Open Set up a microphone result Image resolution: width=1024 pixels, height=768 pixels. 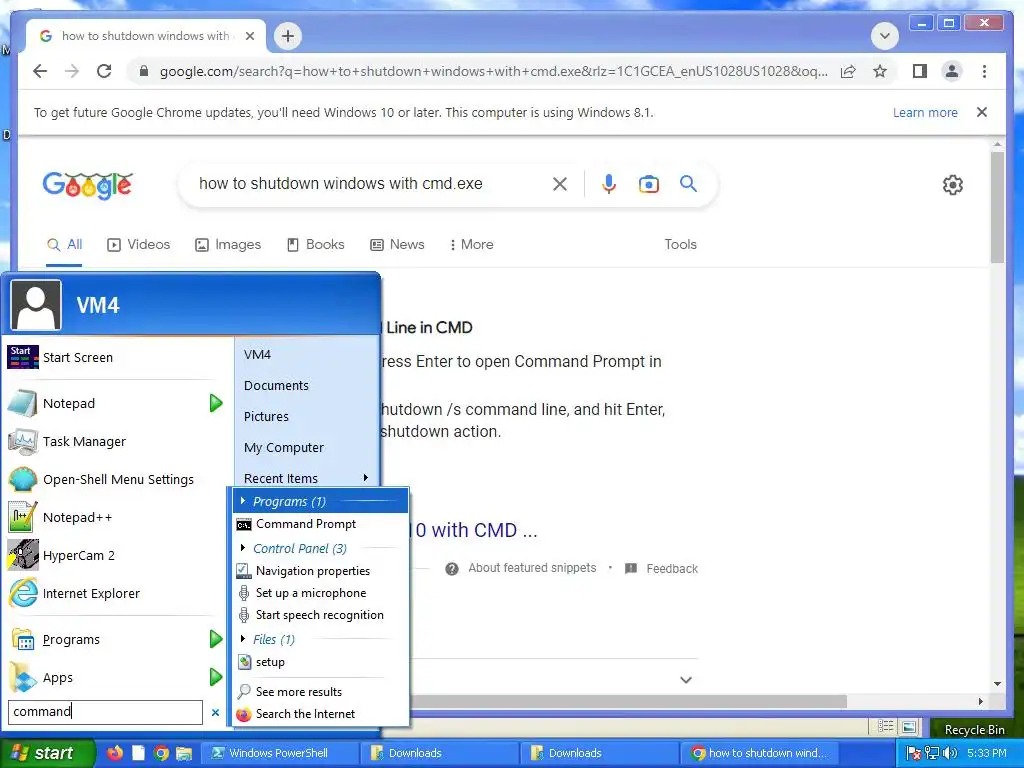click(x=320, y=593)
